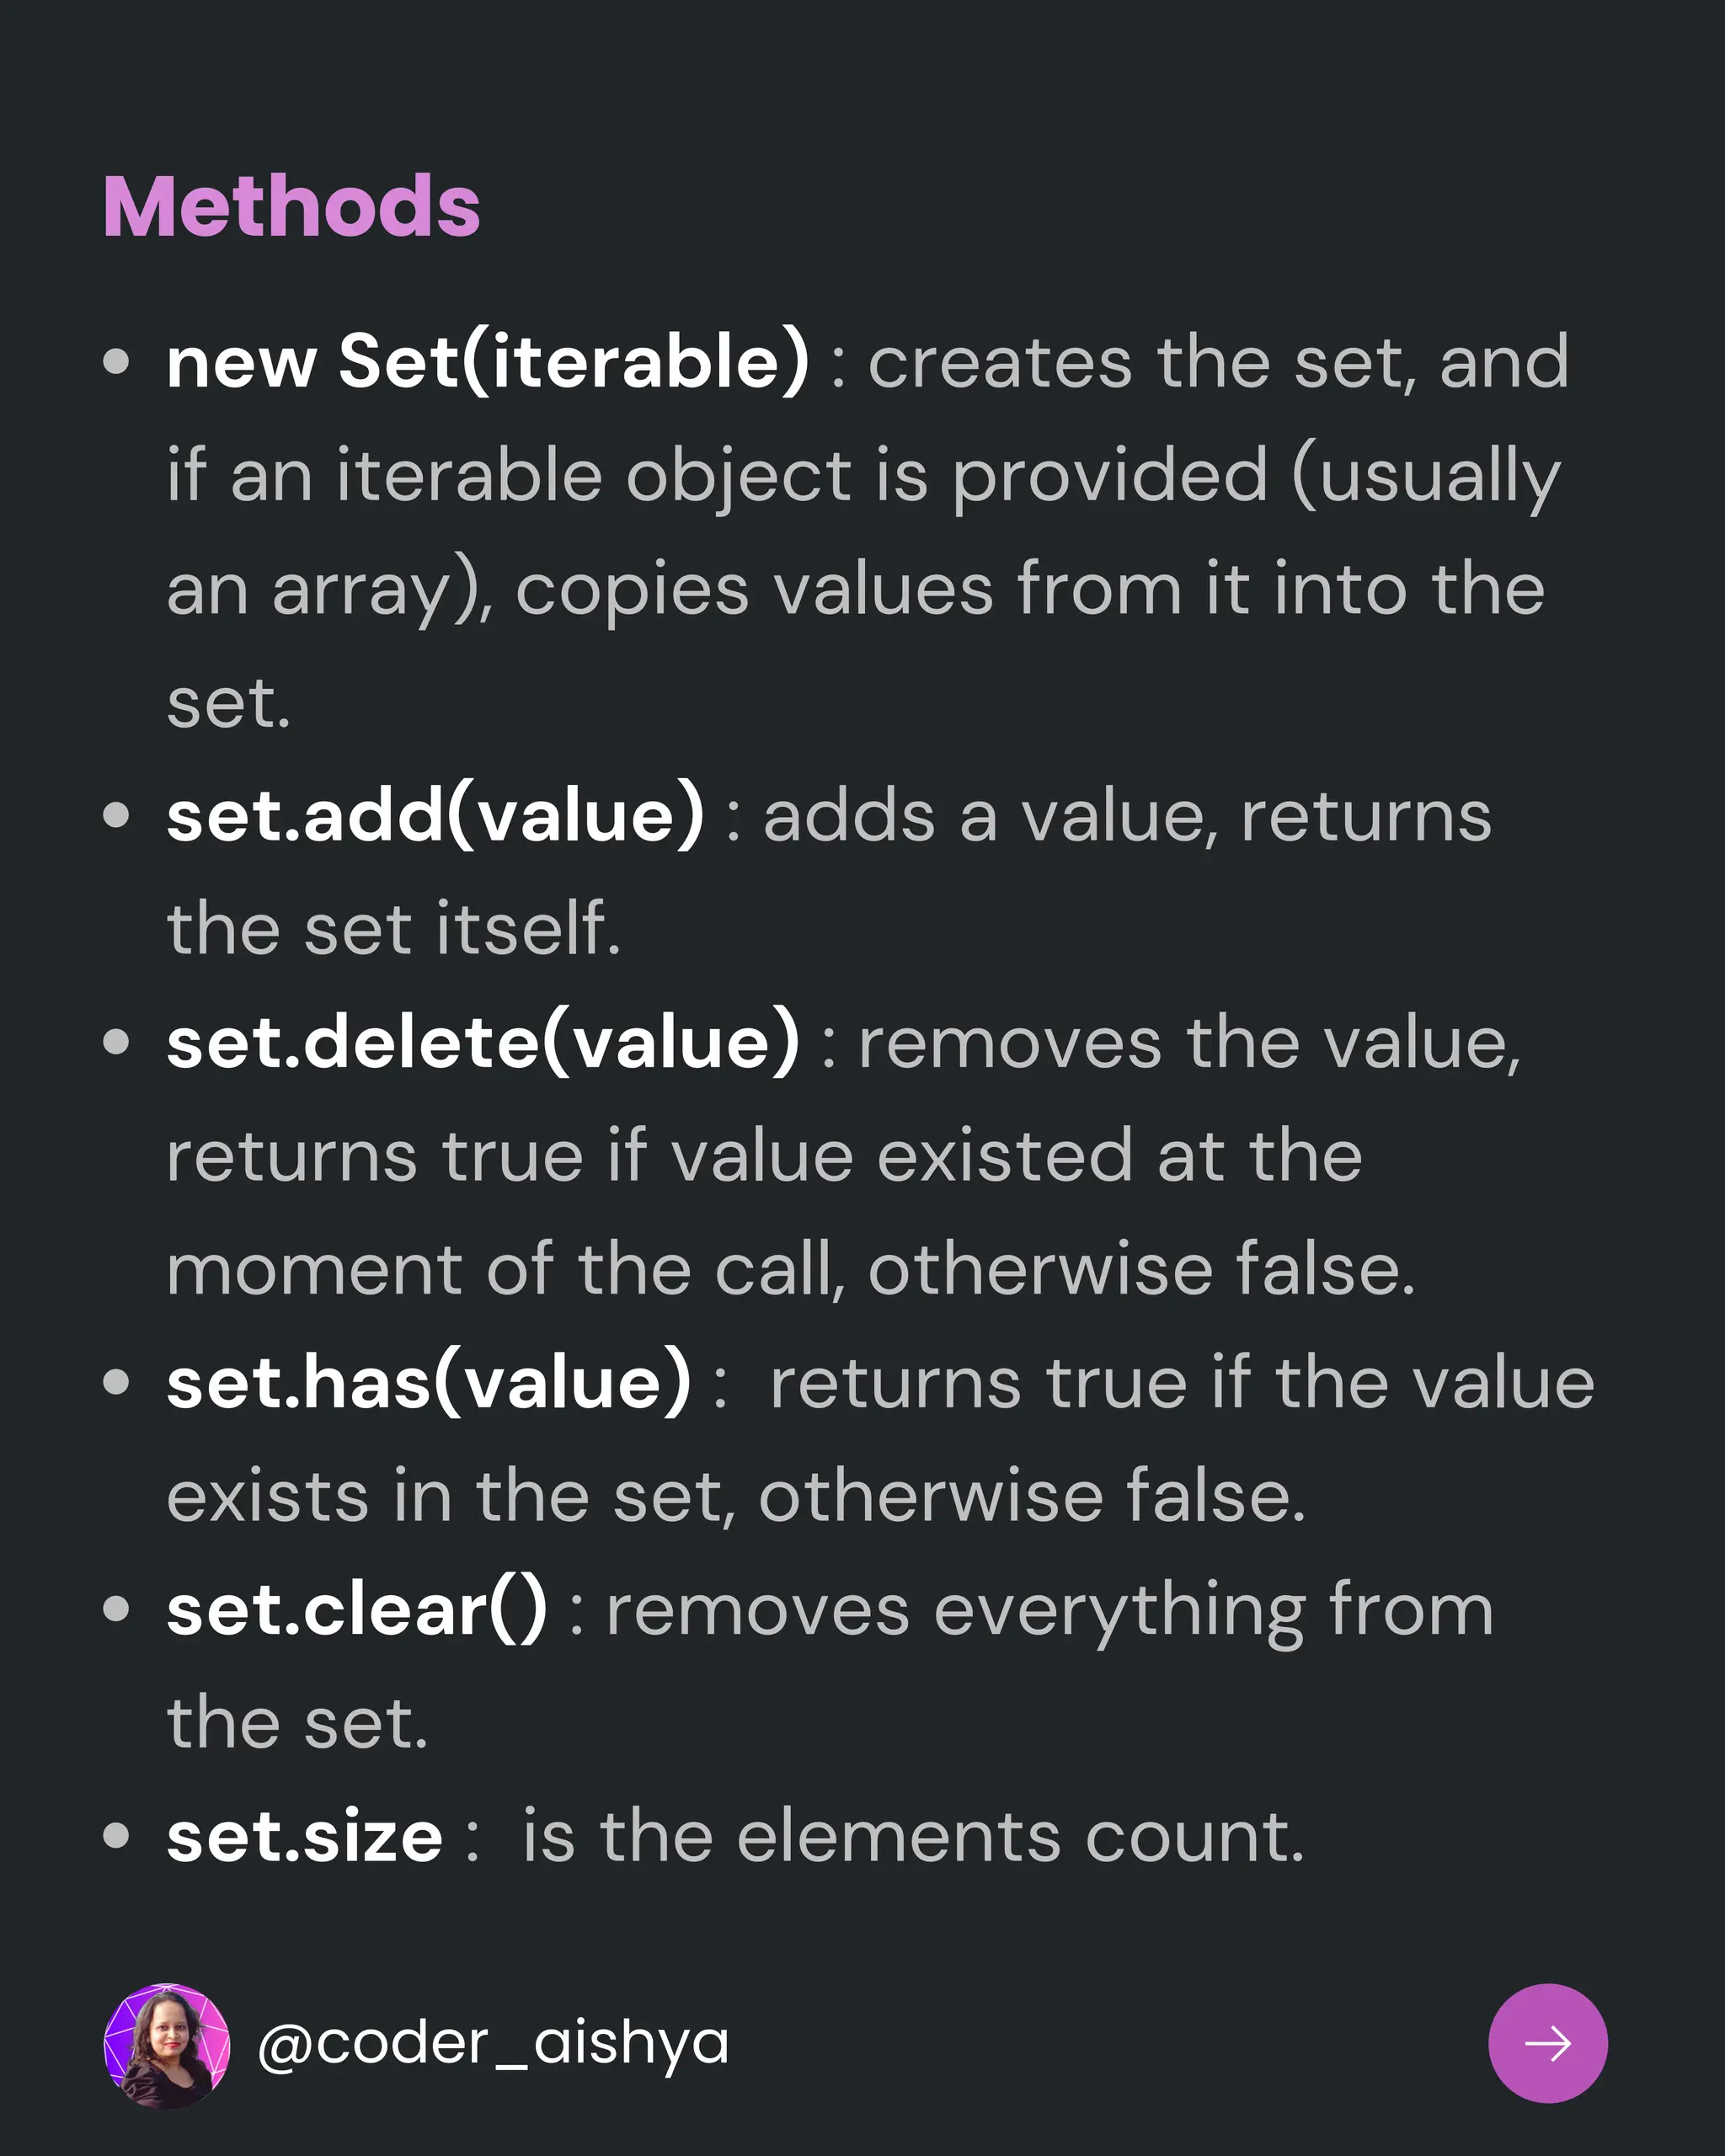This screenshot has height=2156, width=1725.
Task: Click the set.size property name
Action: pyautogui.click(x=304, y=1837)
